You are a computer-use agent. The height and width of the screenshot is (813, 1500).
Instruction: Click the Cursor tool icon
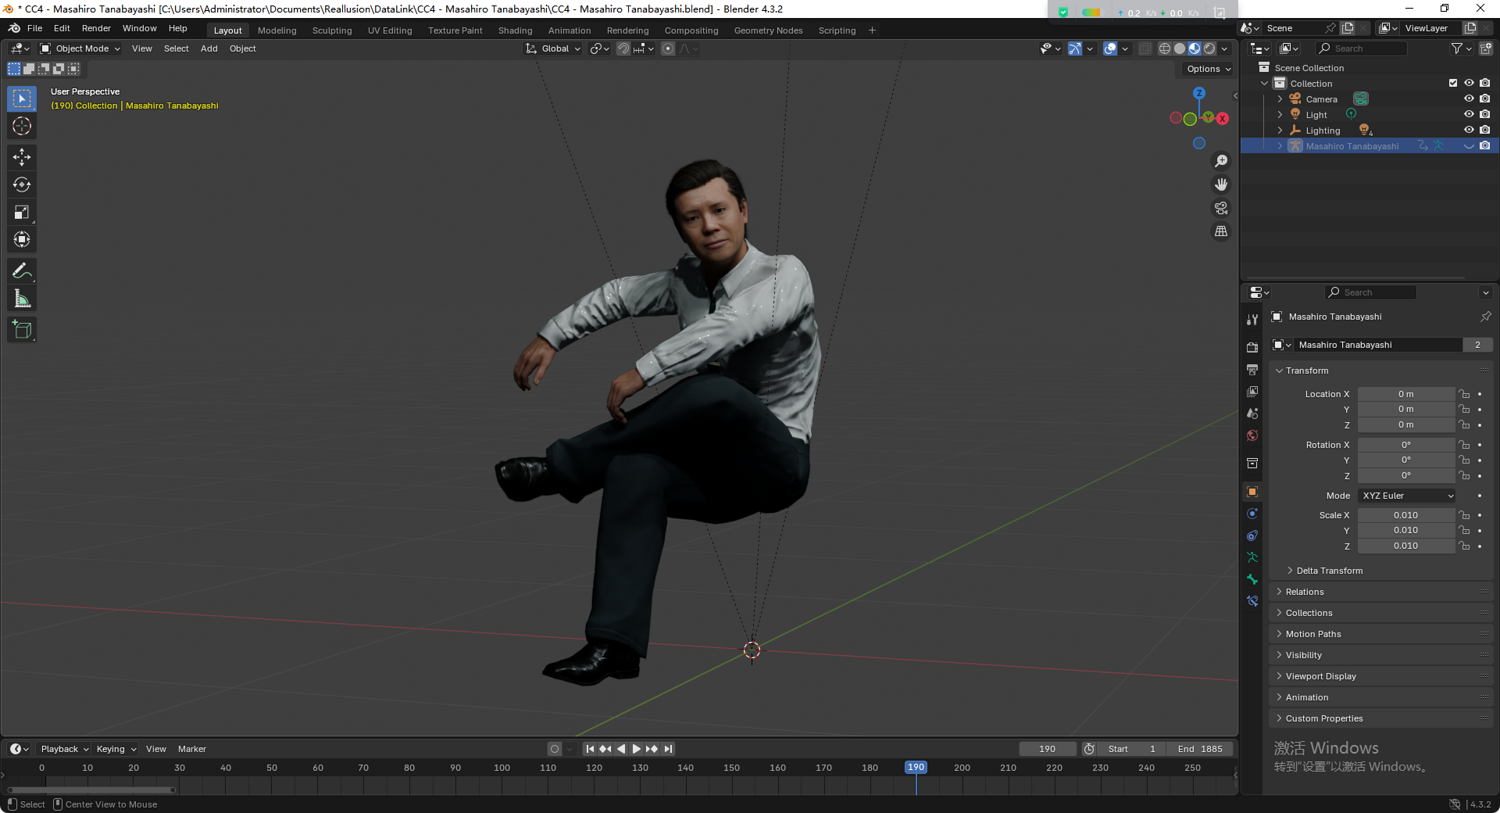[x=21, y=127]
